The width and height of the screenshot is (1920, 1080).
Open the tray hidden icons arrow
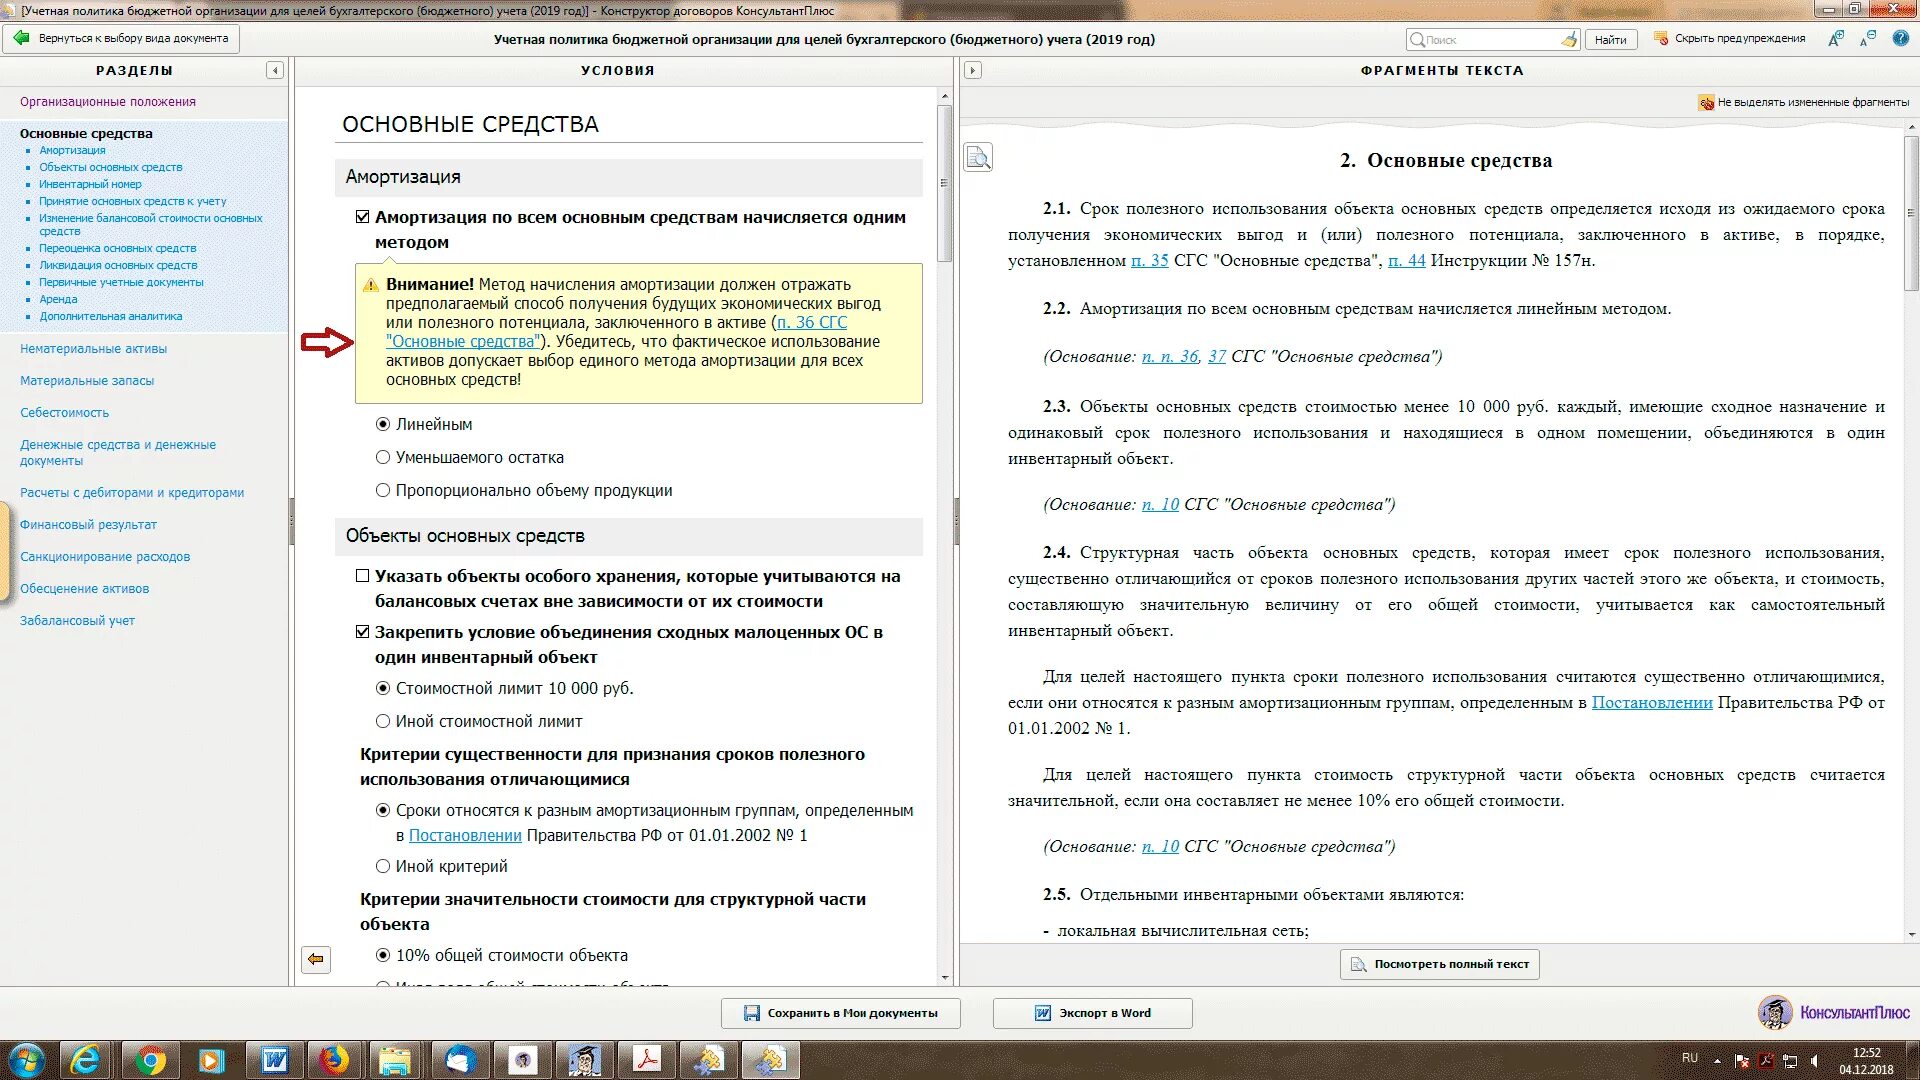(1717, 1060)
